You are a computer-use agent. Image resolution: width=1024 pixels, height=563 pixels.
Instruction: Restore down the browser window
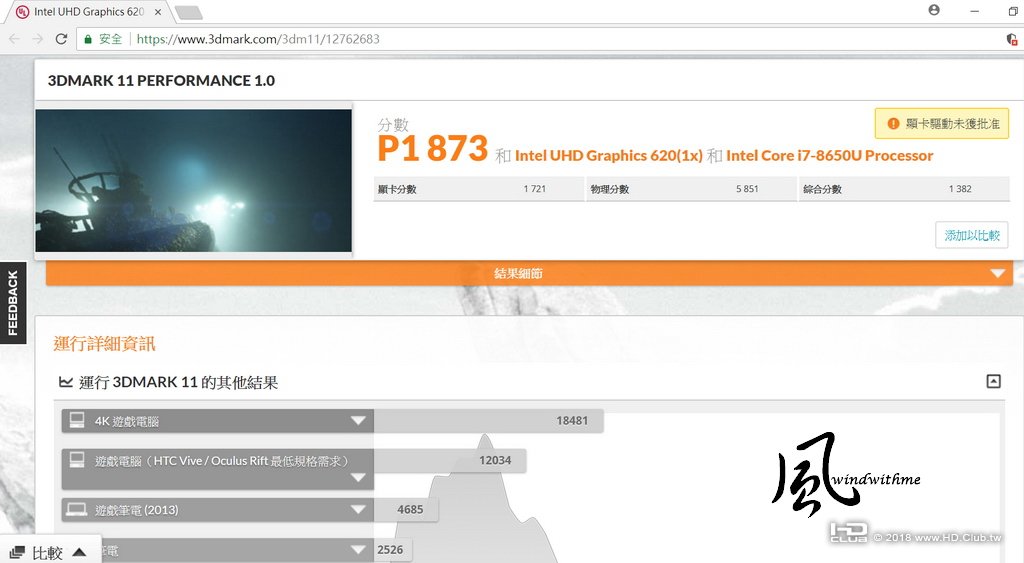point(1013,11)
